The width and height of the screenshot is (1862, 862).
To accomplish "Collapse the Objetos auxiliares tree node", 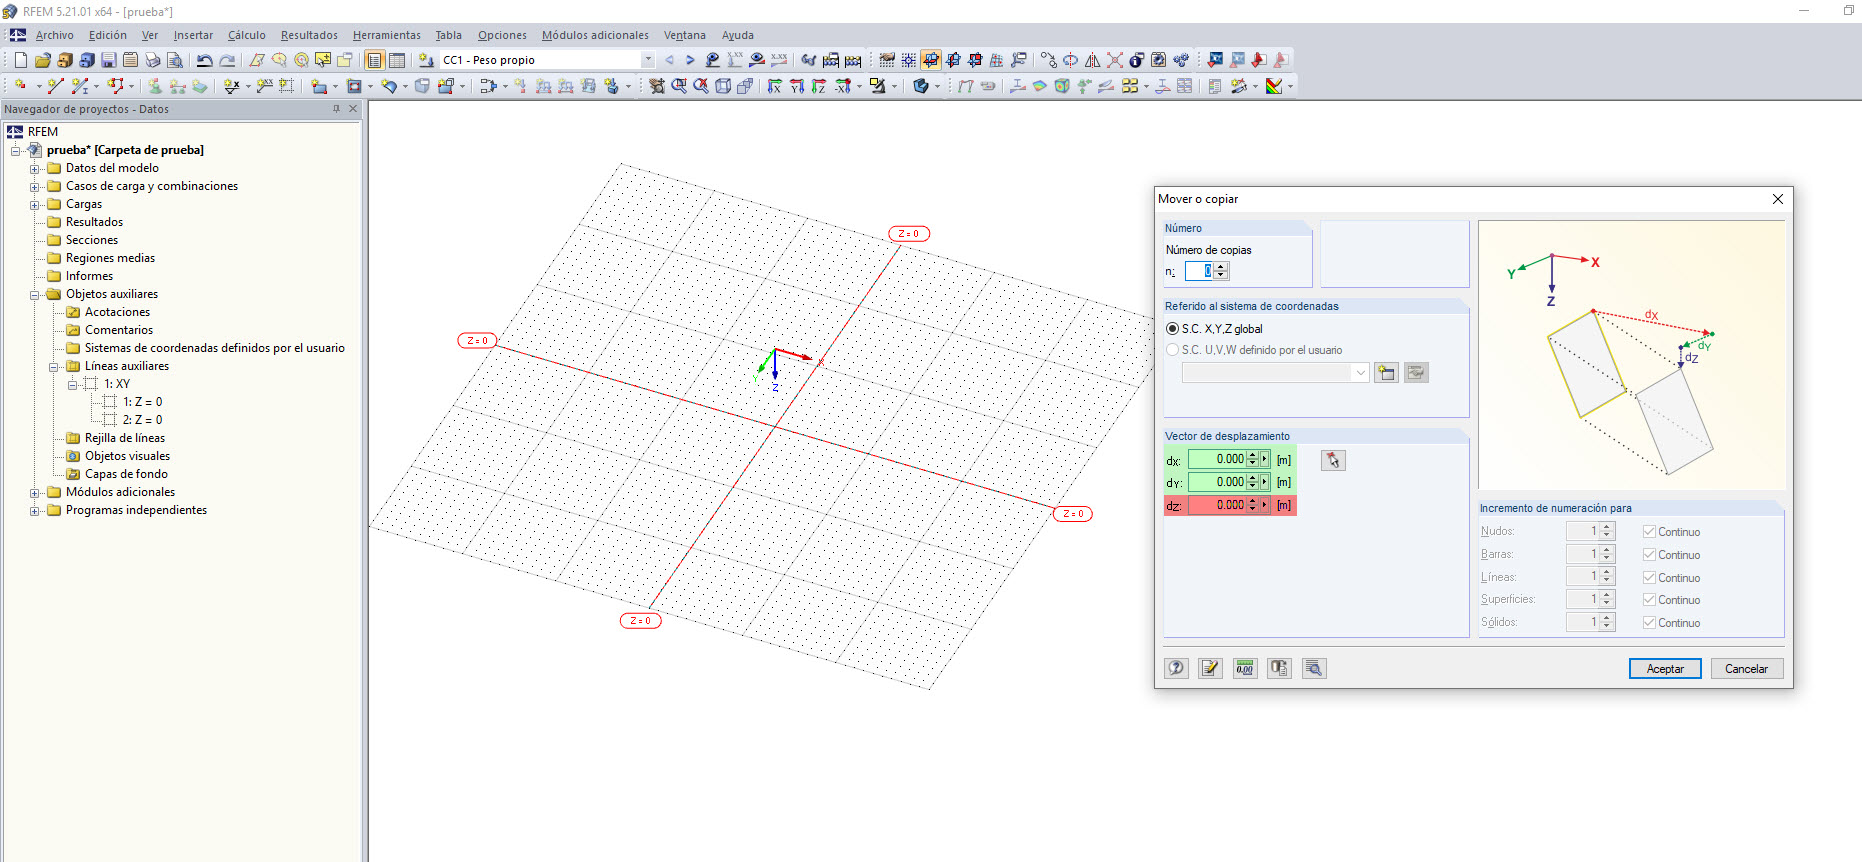I will pos(35,295).
